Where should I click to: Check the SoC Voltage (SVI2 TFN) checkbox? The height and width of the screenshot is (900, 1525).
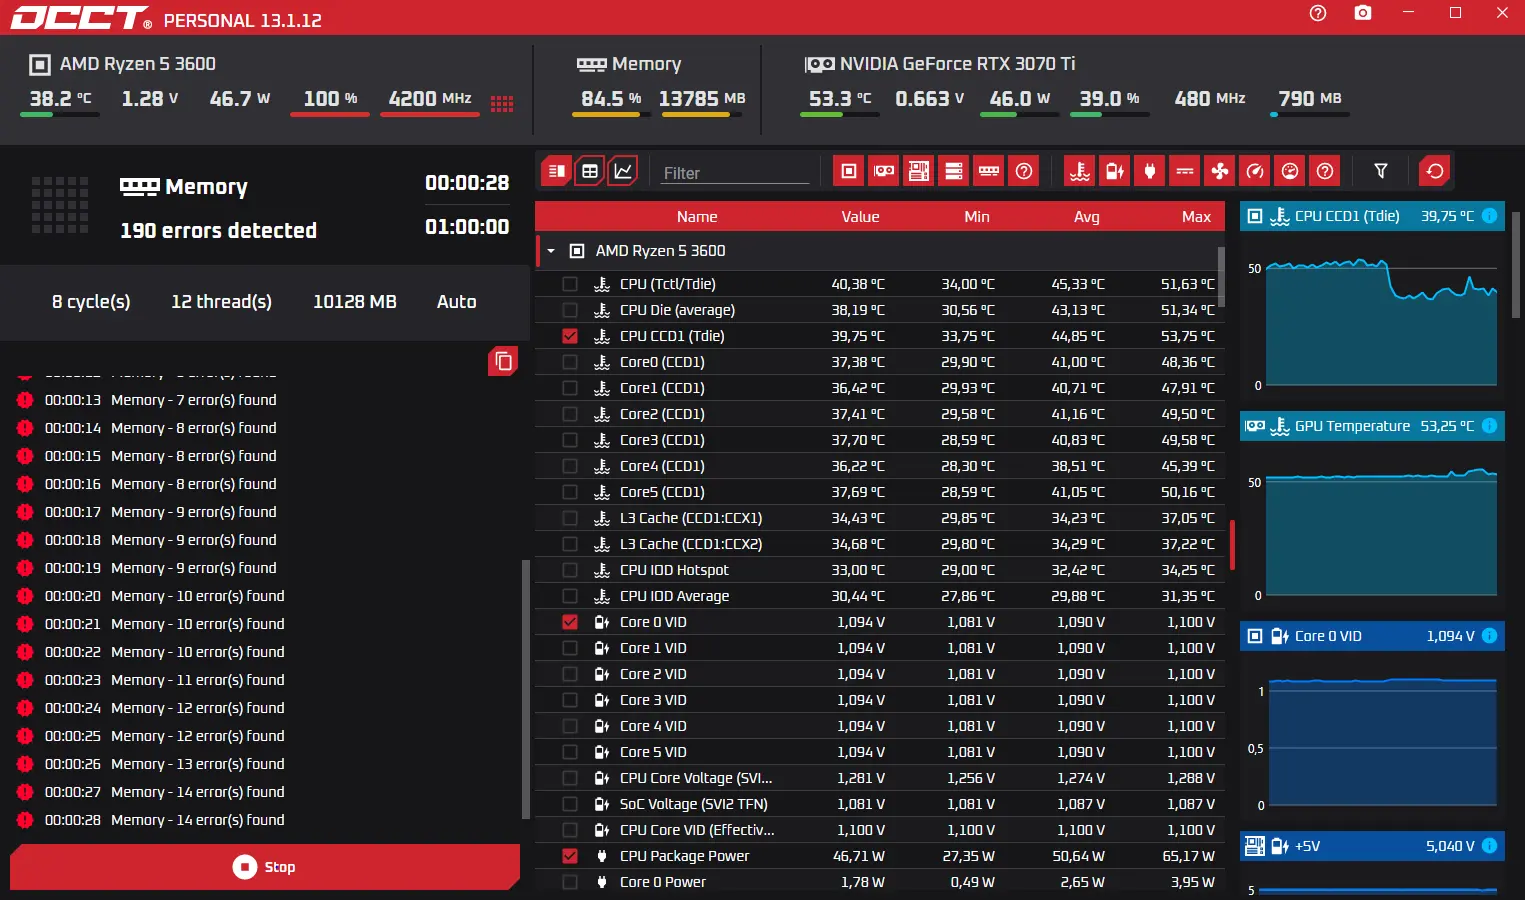[570, 804]
